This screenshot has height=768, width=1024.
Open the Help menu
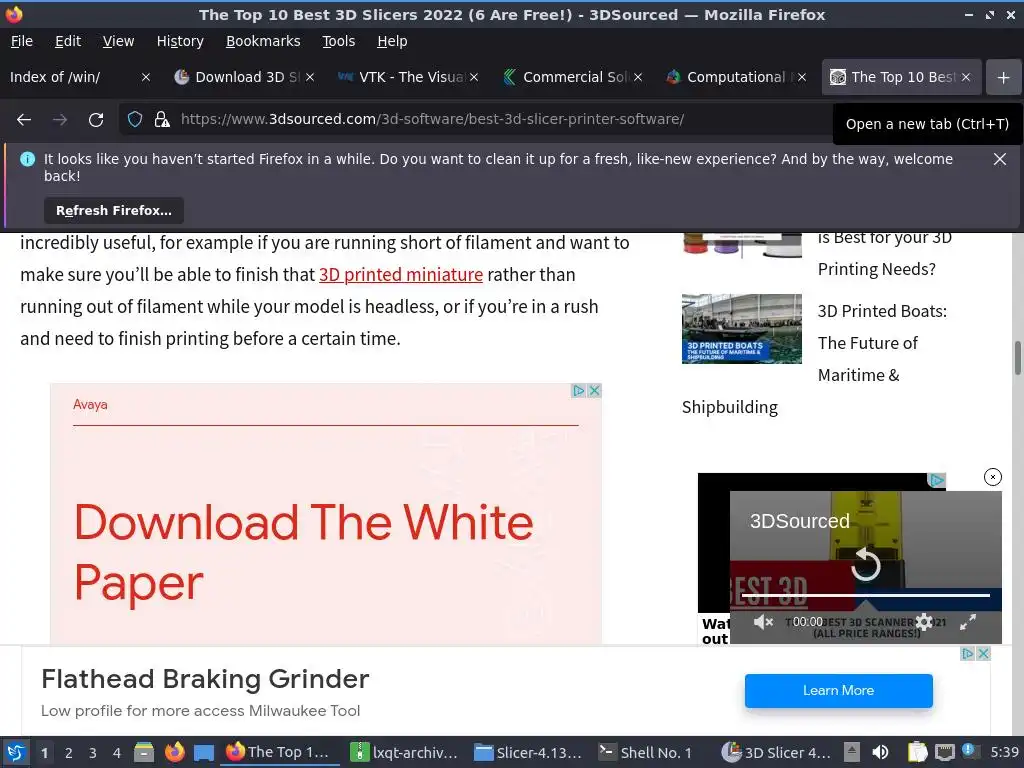click(392, 41)
